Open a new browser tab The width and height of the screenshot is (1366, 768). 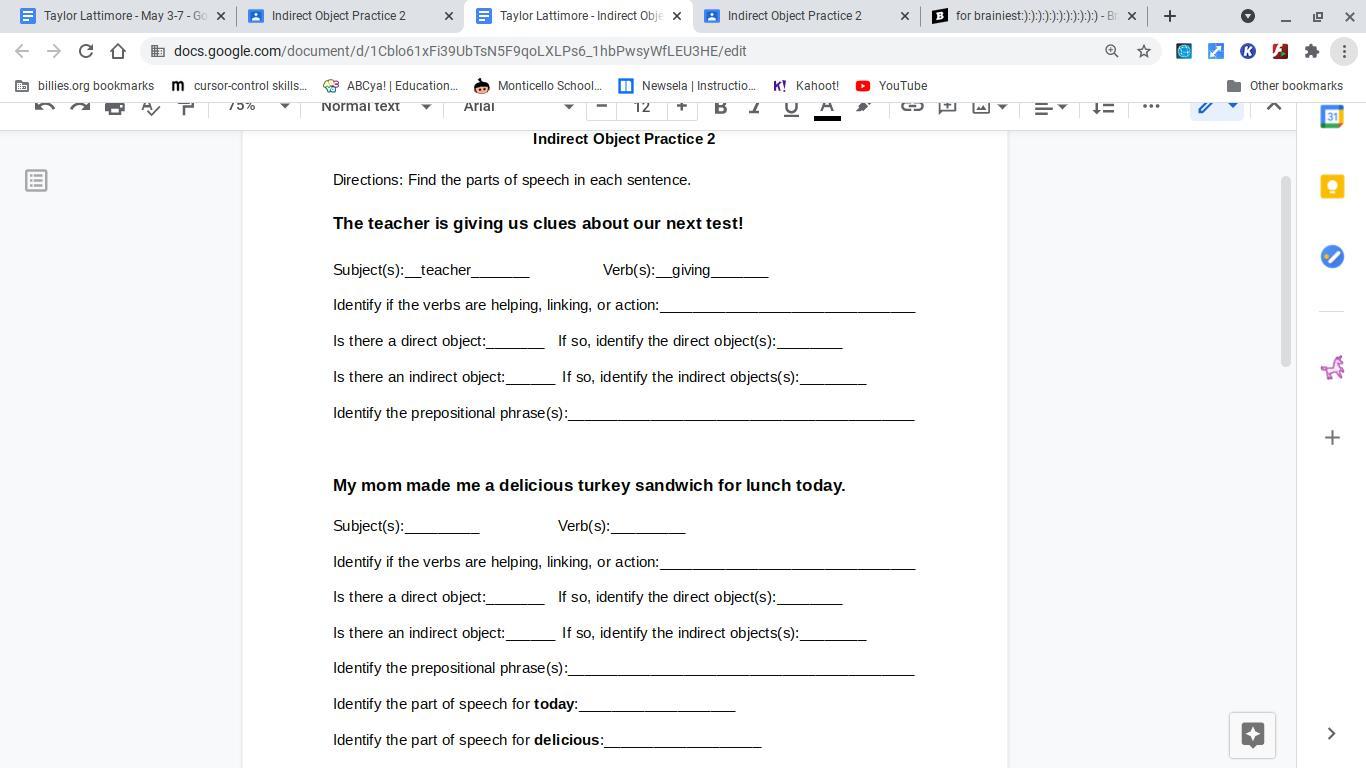tap(1169, 16)
